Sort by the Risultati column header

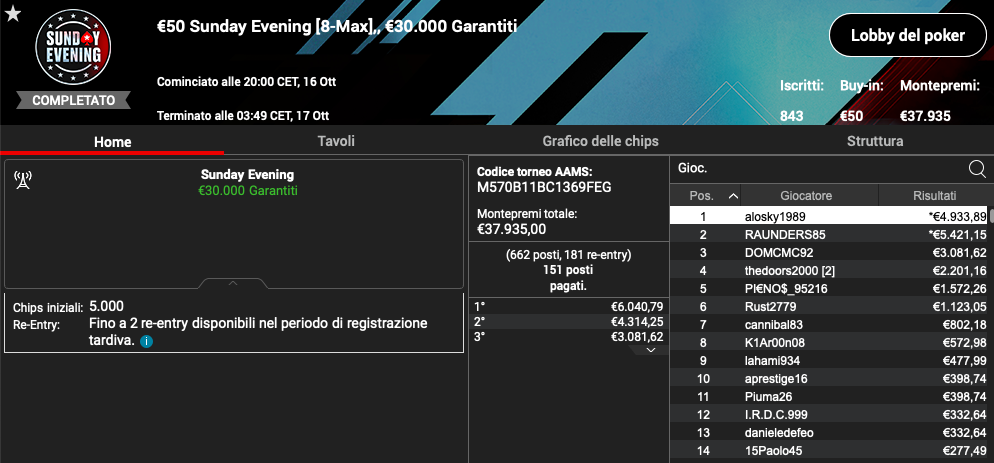coord(934,196)
